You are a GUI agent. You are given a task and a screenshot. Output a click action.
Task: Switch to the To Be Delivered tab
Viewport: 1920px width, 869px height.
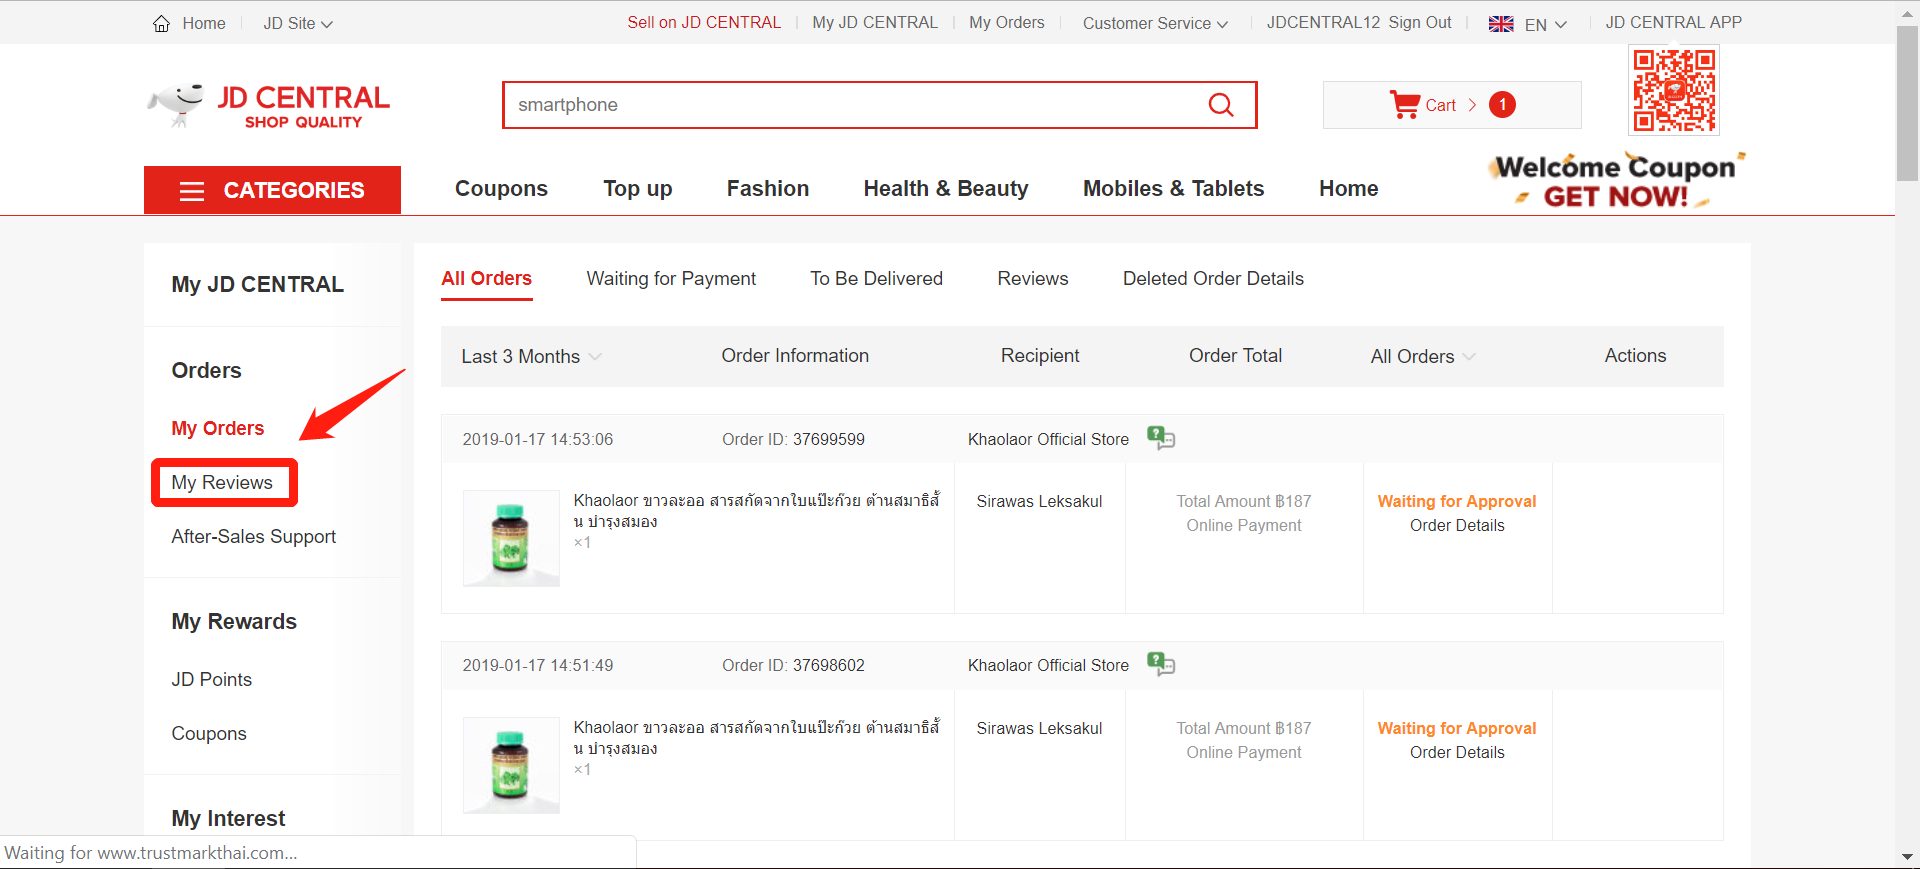pyautogui.click(x=876, y=279)
